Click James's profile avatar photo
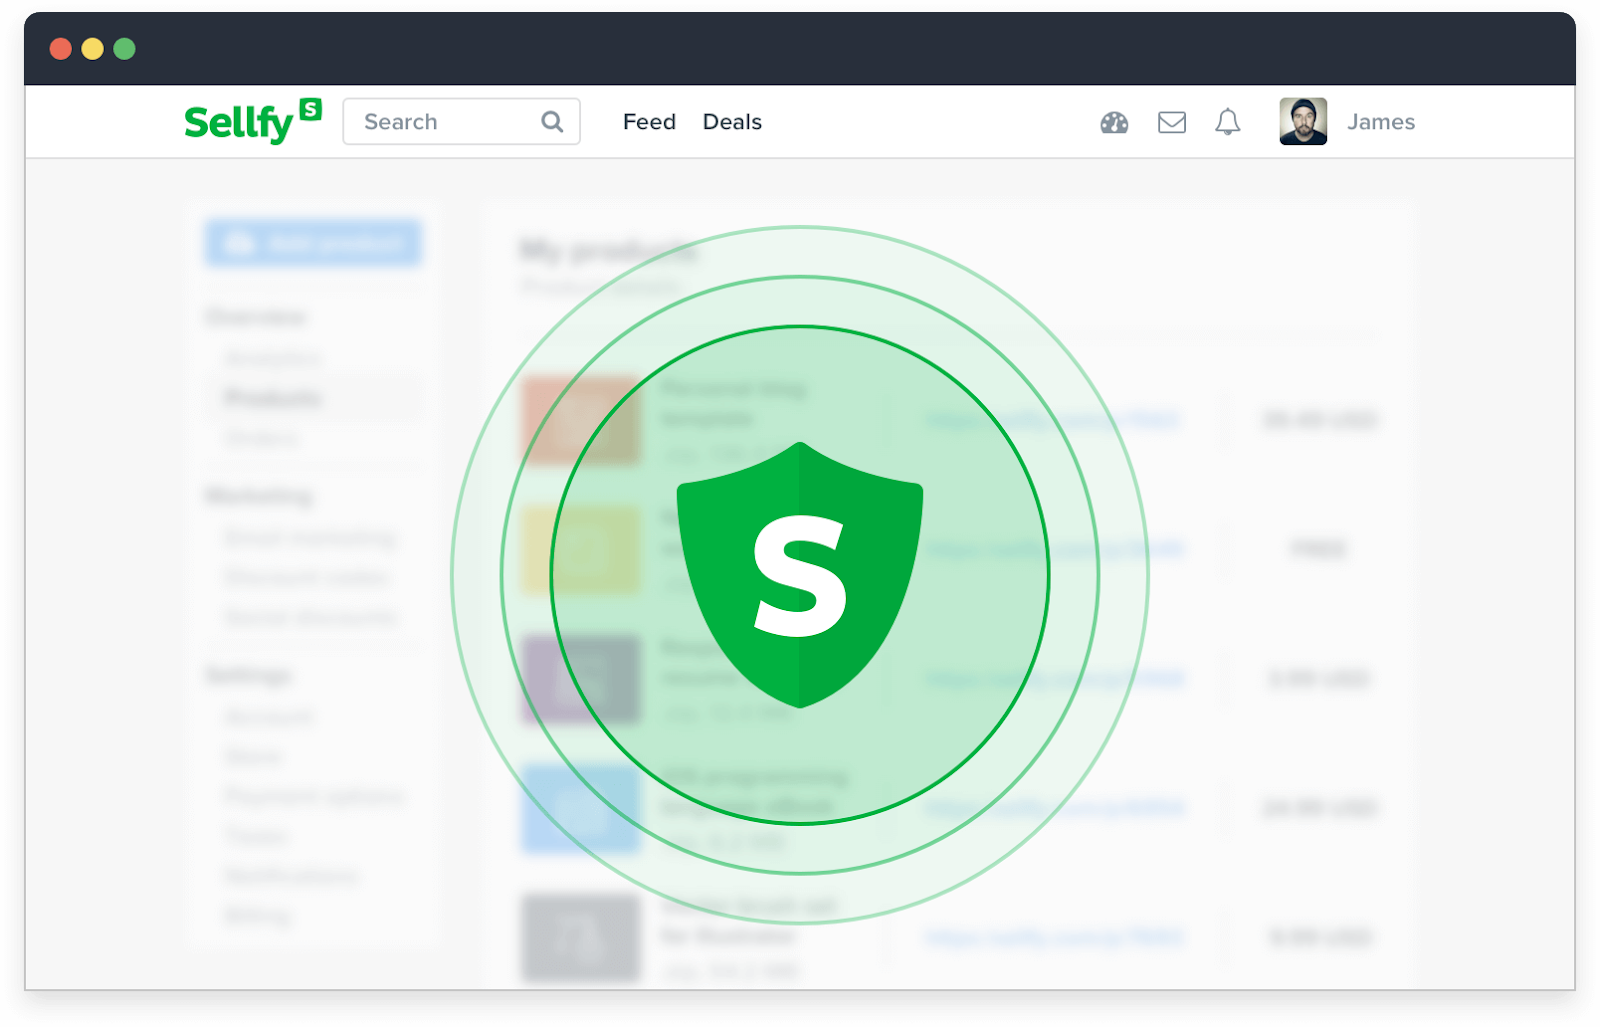Viewport: 1600px width, 1027px height. click(1303, 121)
